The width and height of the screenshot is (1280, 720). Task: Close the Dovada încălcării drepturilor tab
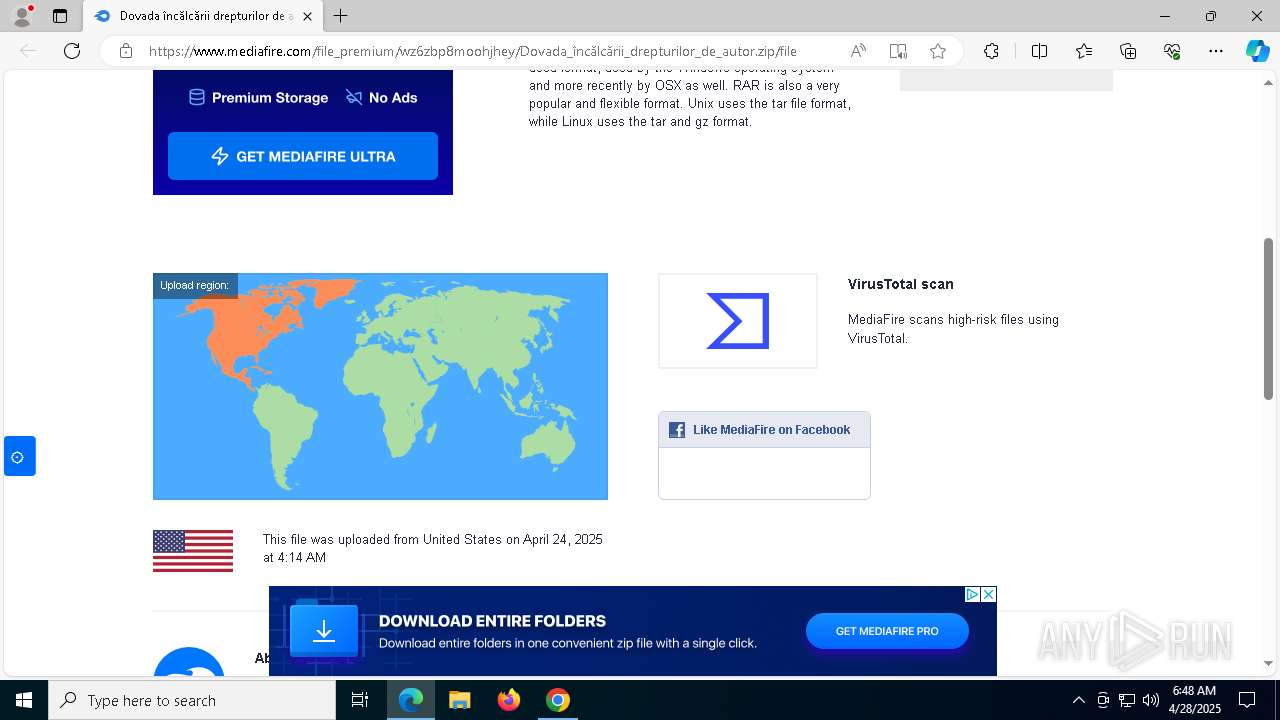tap(308, 16)
